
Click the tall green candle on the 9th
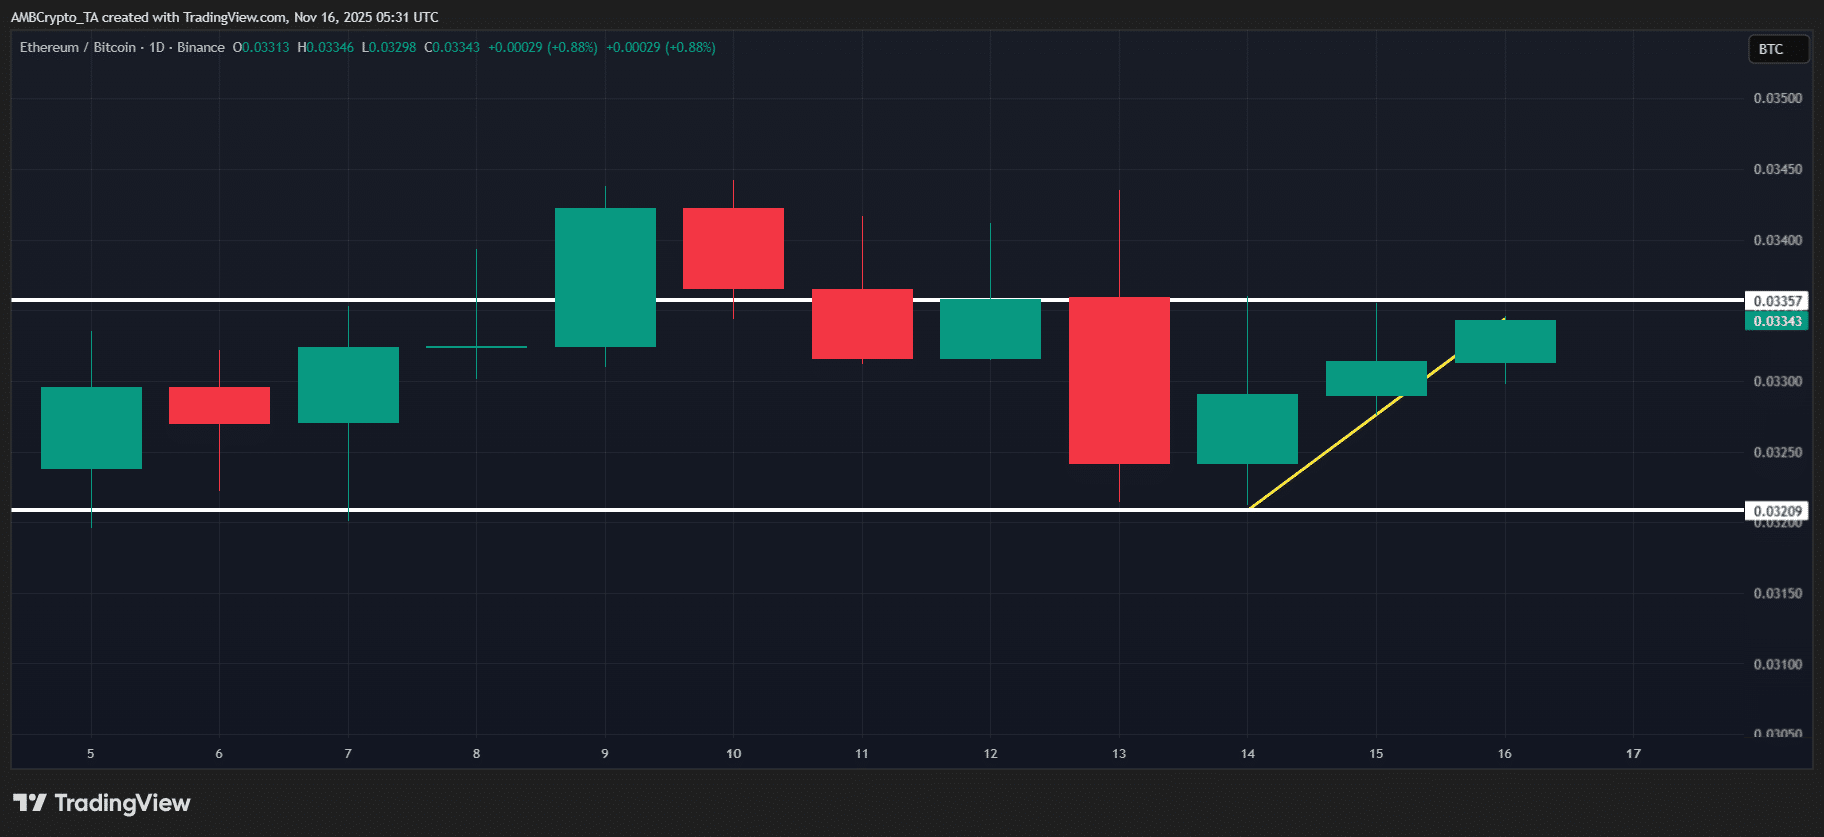pyautogui.click(x=605, y=277)
